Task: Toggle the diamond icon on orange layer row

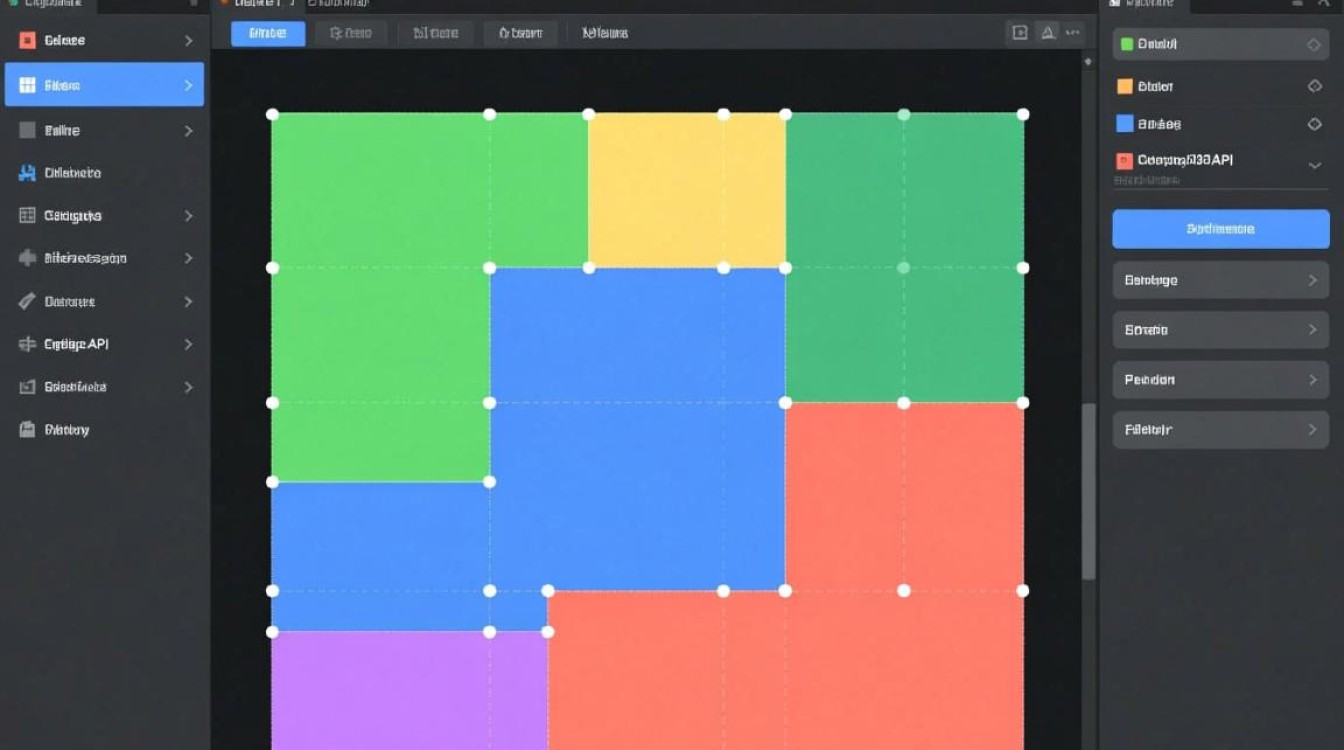Action: pyautogui.click(x=1314, y=87)
